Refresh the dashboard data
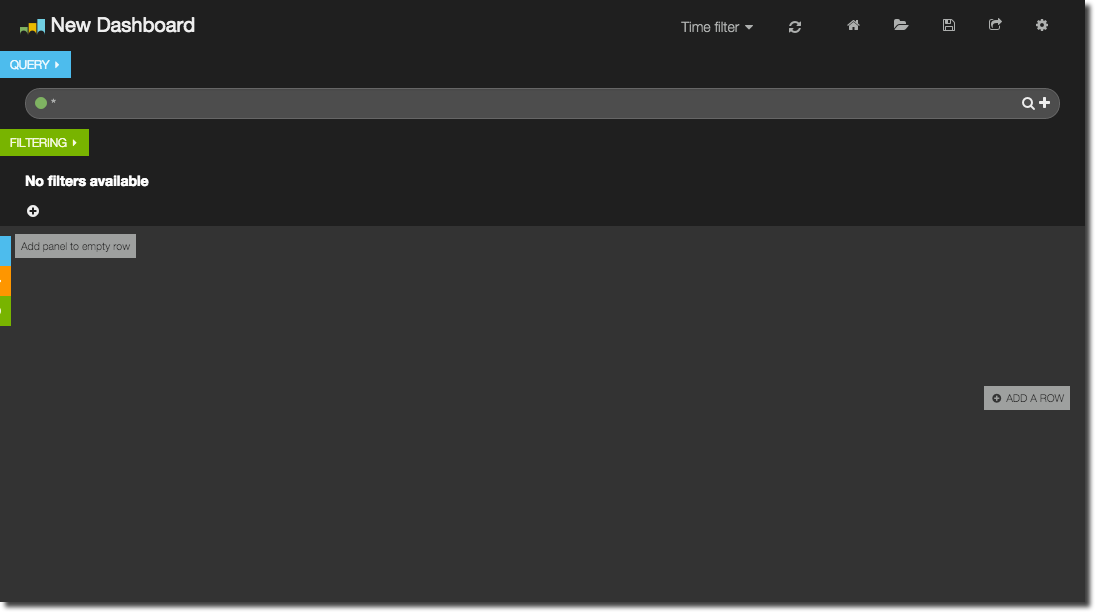Image resolution: width=1095 pixels, height=612 pixels. 795,27
